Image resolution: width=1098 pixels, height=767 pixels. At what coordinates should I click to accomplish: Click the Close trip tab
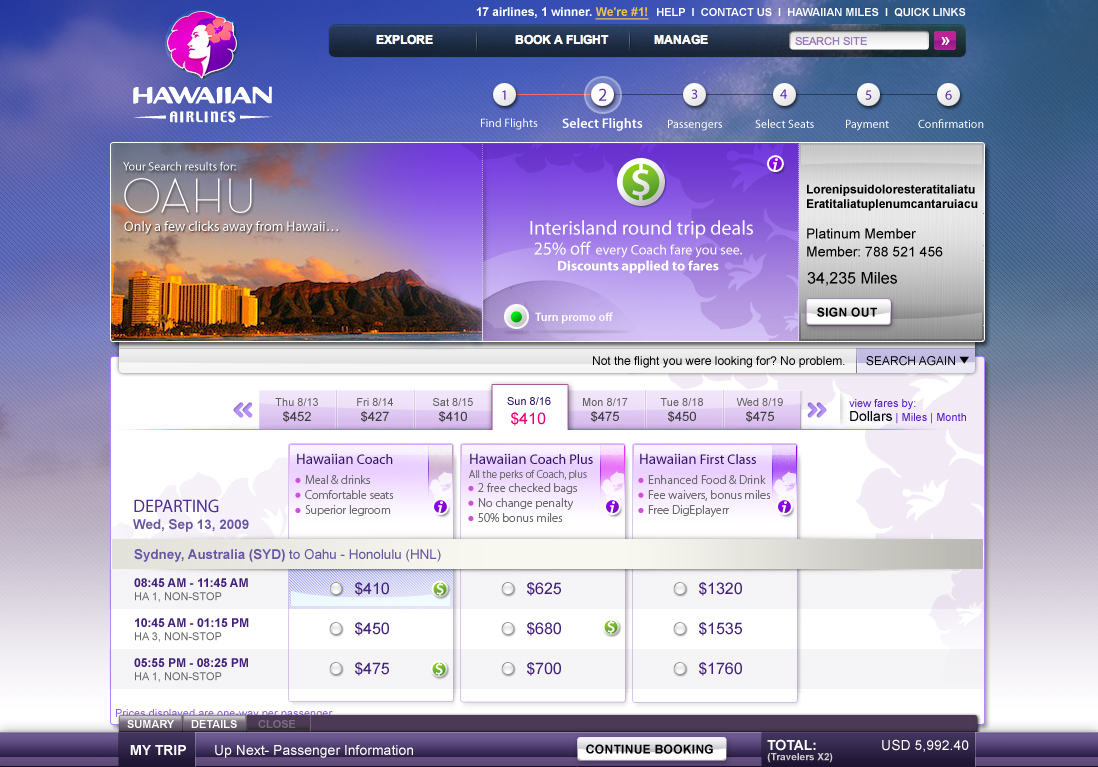coord(277,724)
